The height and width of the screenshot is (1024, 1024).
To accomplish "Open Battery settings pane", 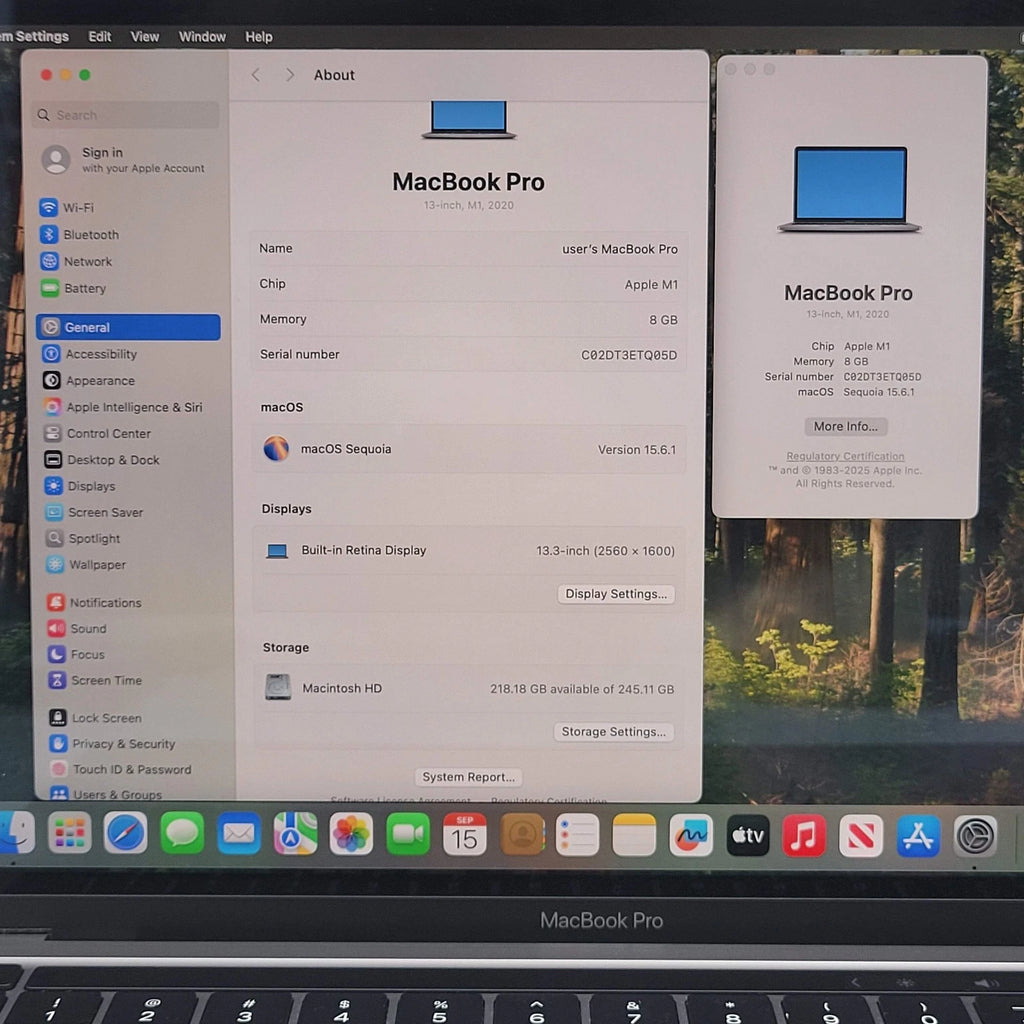I will (x=84, y=289).
